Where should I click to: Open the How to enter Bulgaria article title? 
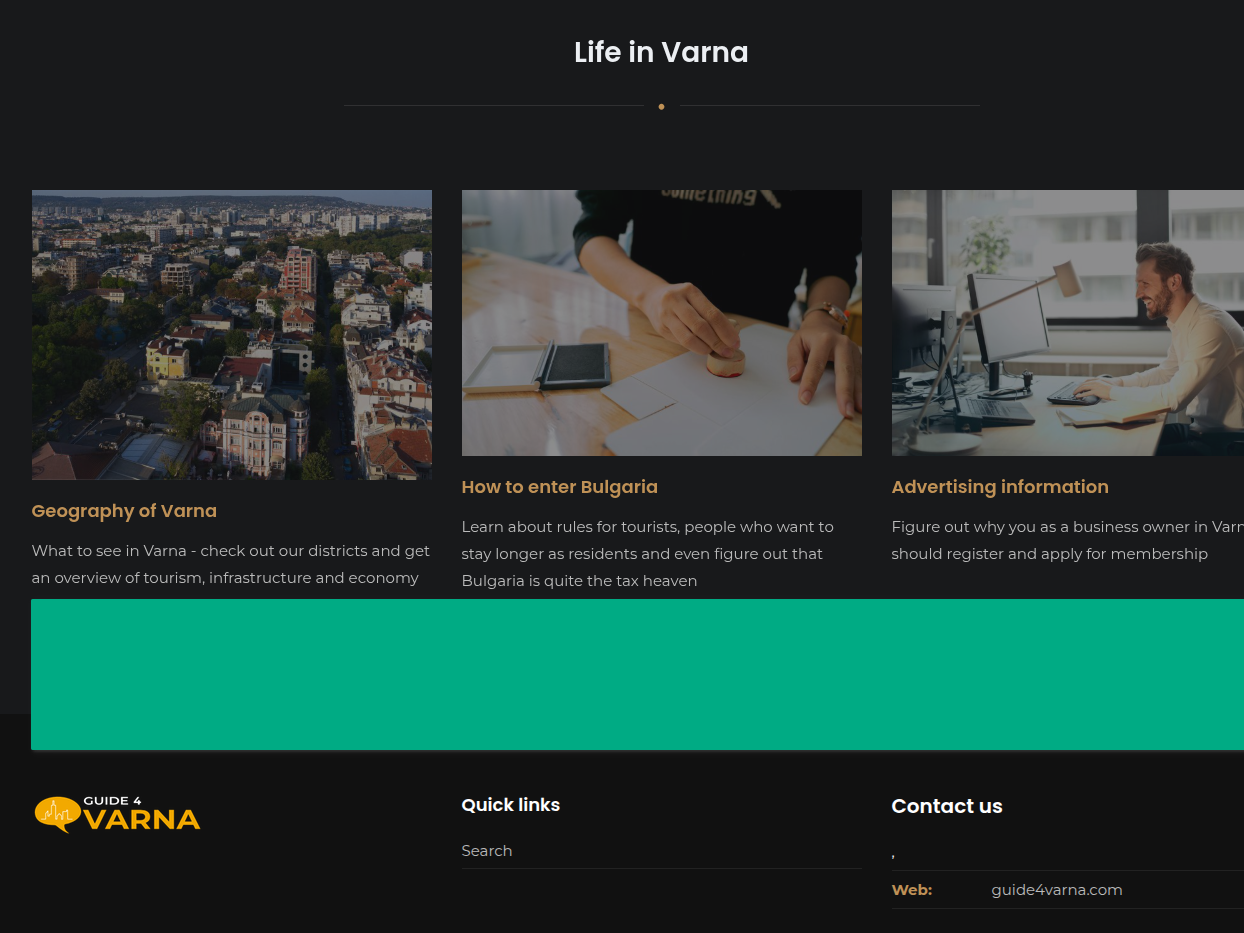[560, 487]
